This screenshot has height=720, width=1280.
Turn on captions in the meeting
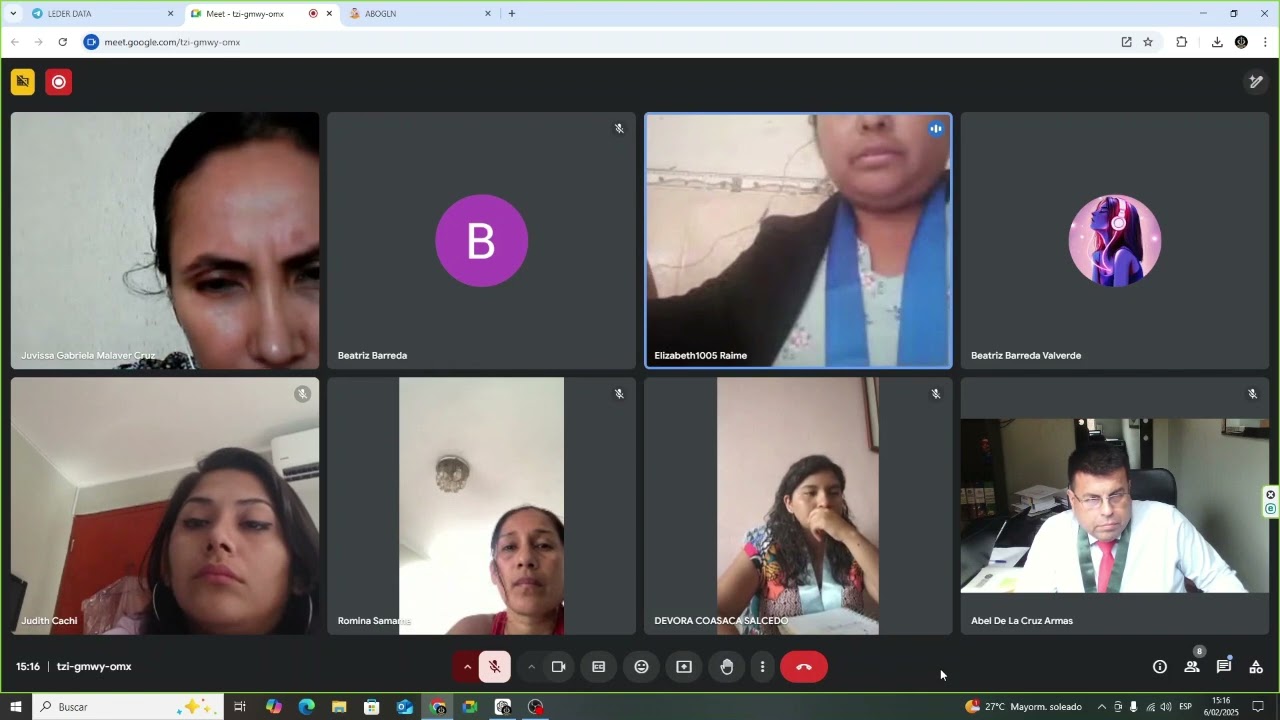coord(599,667)
